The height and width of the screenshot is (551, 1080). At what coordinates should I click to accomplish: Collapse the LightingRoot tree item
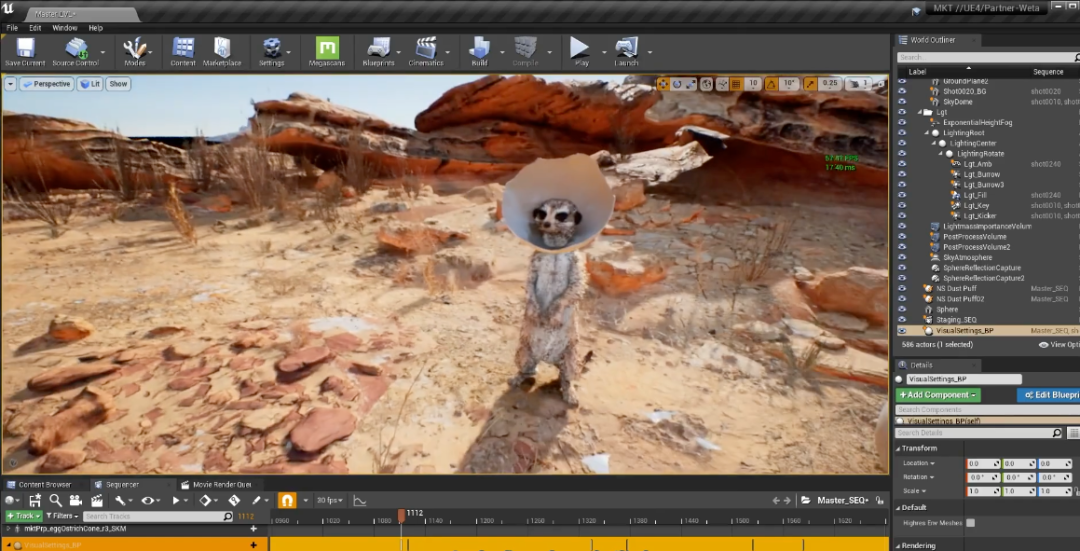click(927, 133)
